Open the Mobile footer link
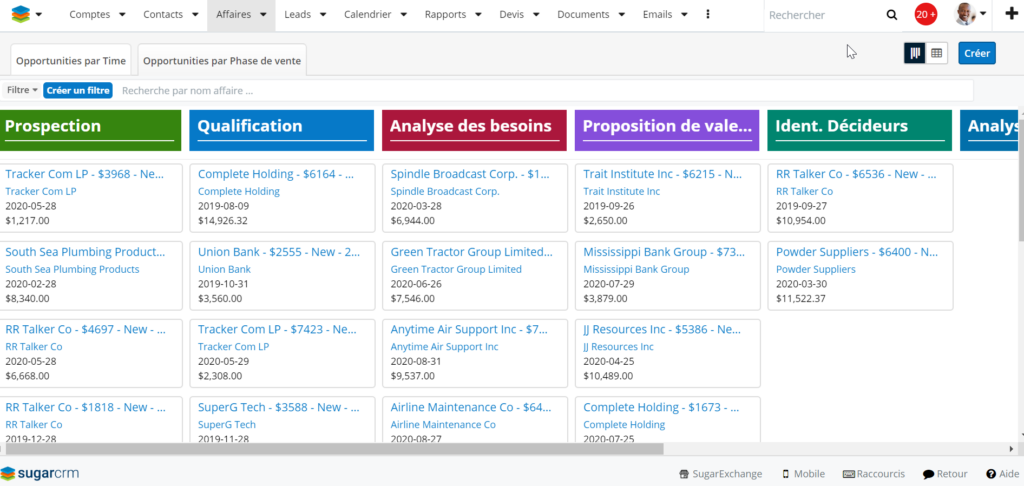This screenshot has height=486, width=1024. tap(803, 474)
